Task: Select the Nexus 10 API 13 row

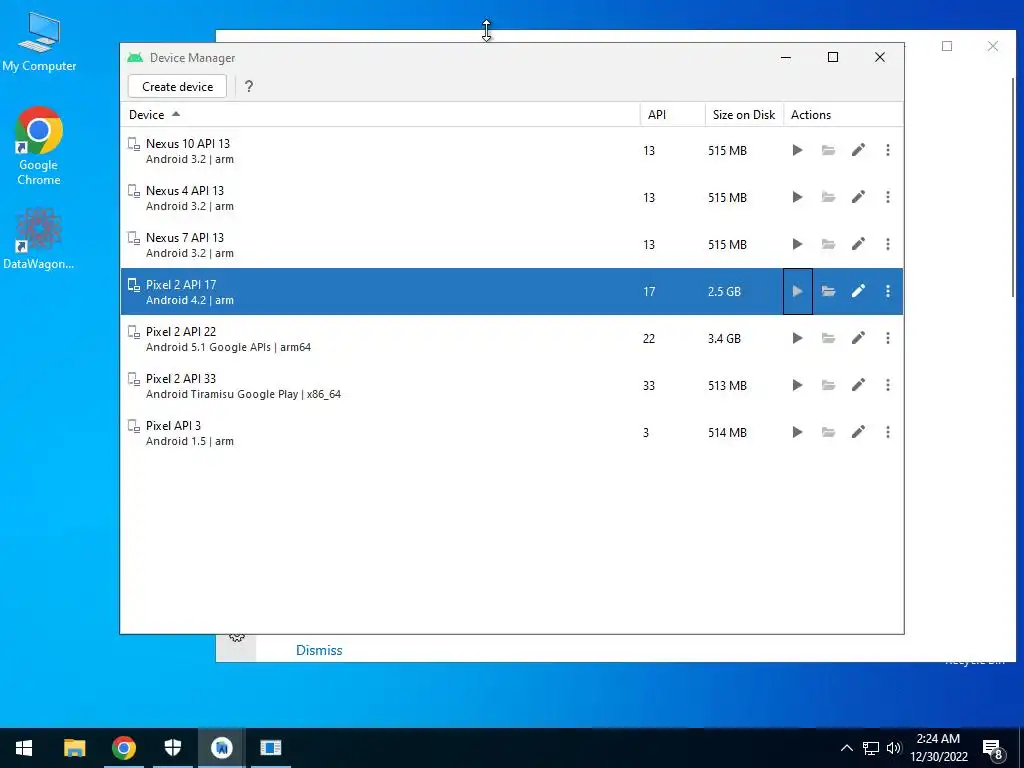Action: (x=512, y=150)
